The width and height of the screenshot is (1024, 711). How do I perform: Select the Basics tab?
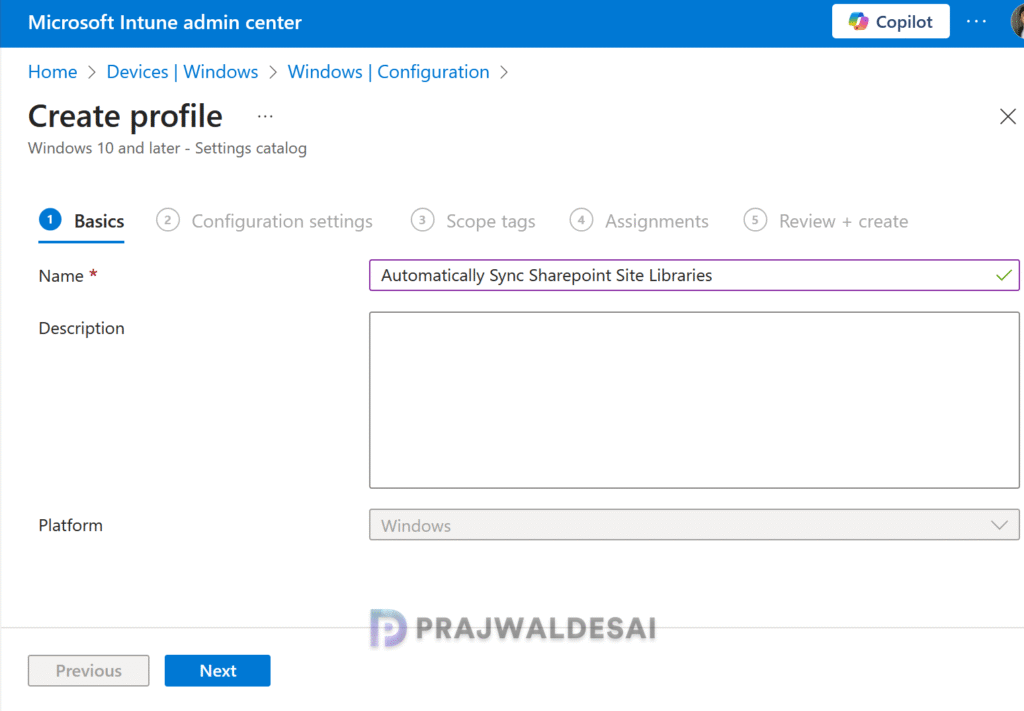click(x=82, y=221)
